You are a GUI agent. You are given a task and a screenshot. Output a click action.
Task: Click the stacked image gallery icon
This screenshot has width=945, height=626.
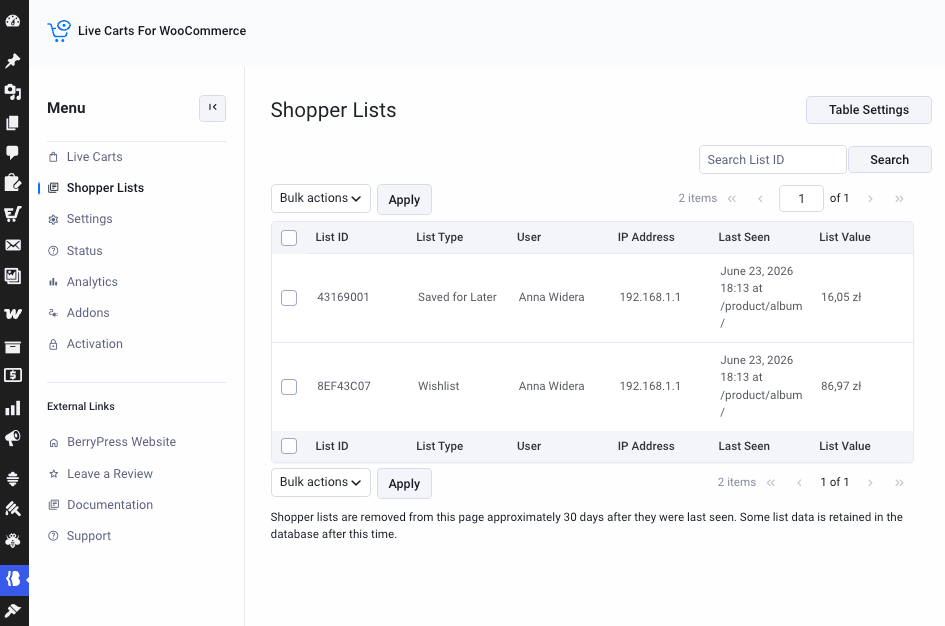(13, 276)
